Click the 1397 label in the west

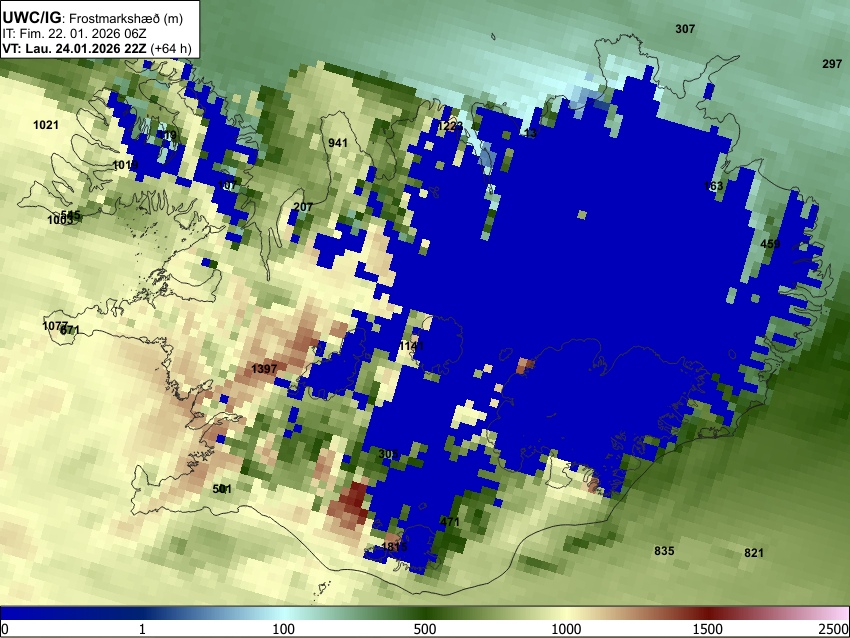(264, 369)
